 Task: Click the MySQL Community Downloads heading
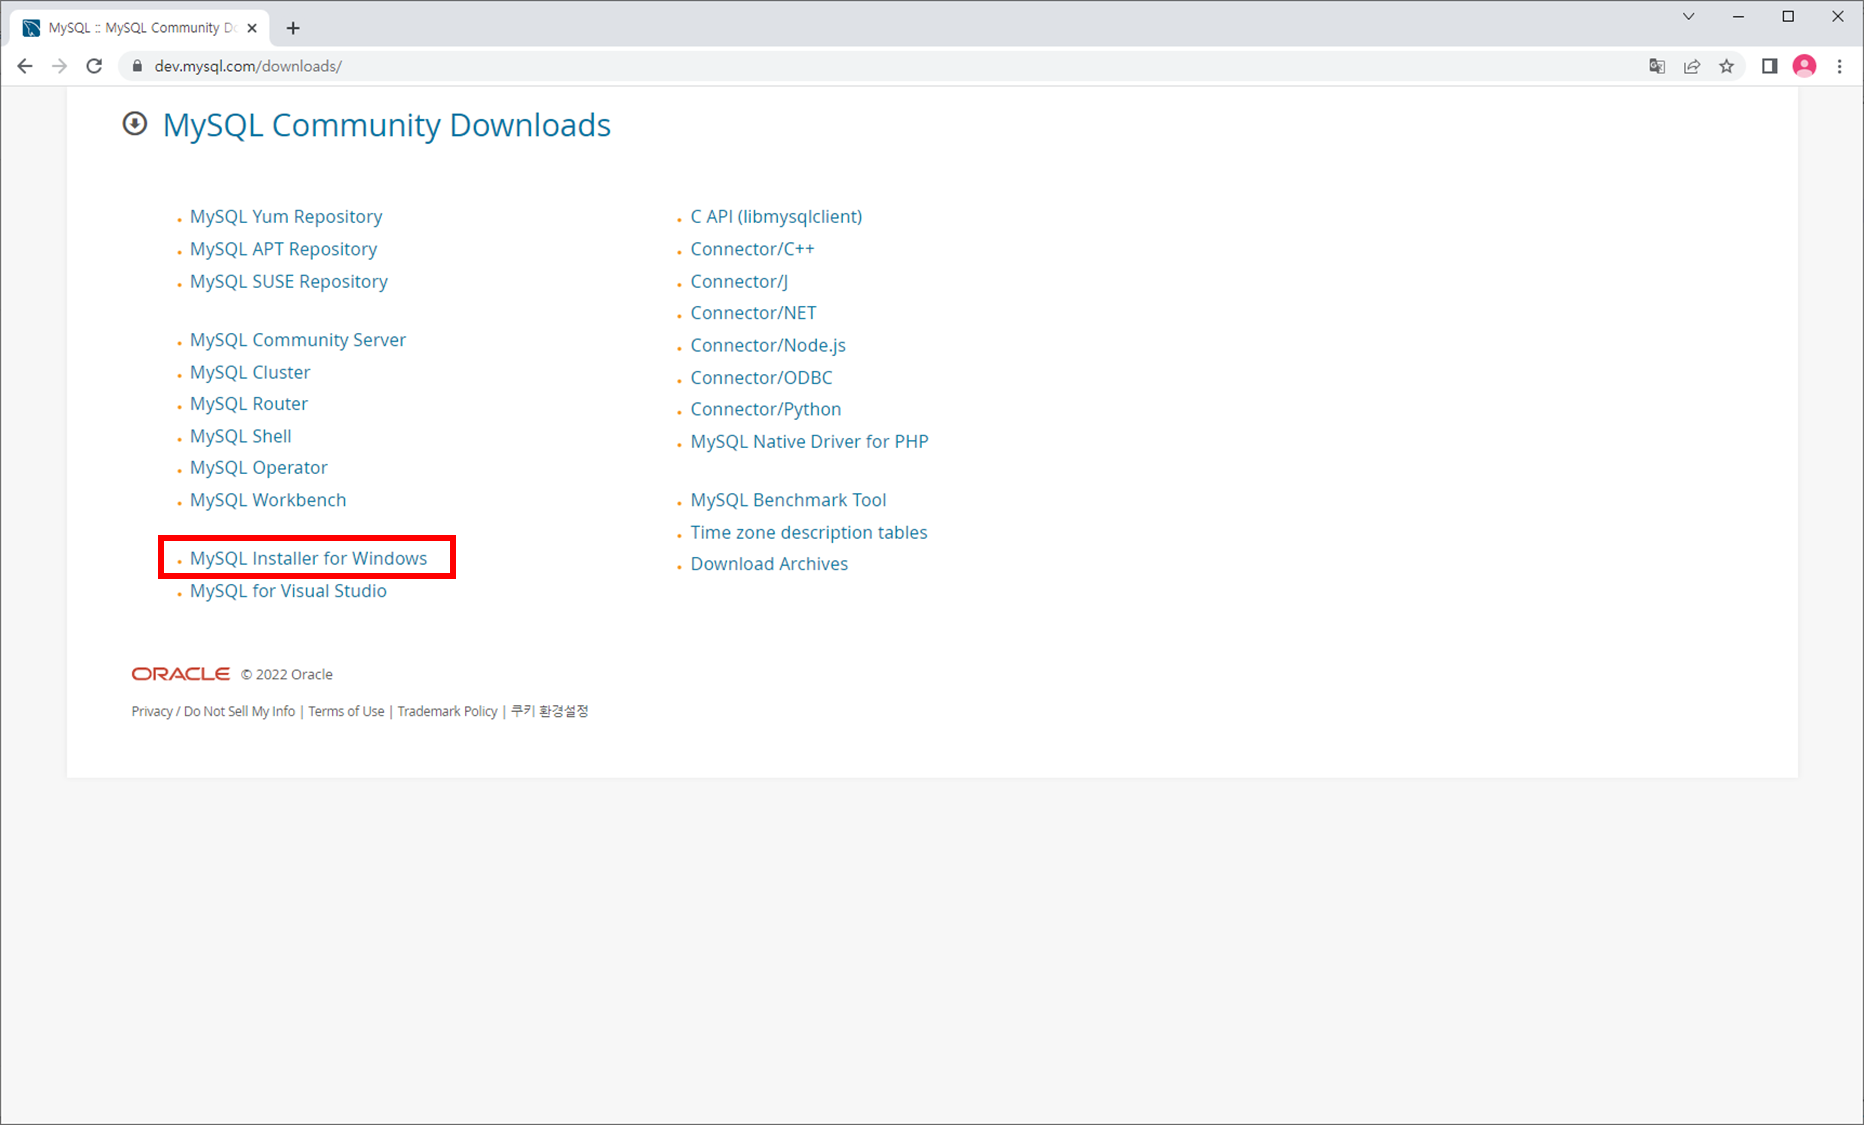click(x=386, y=125)
